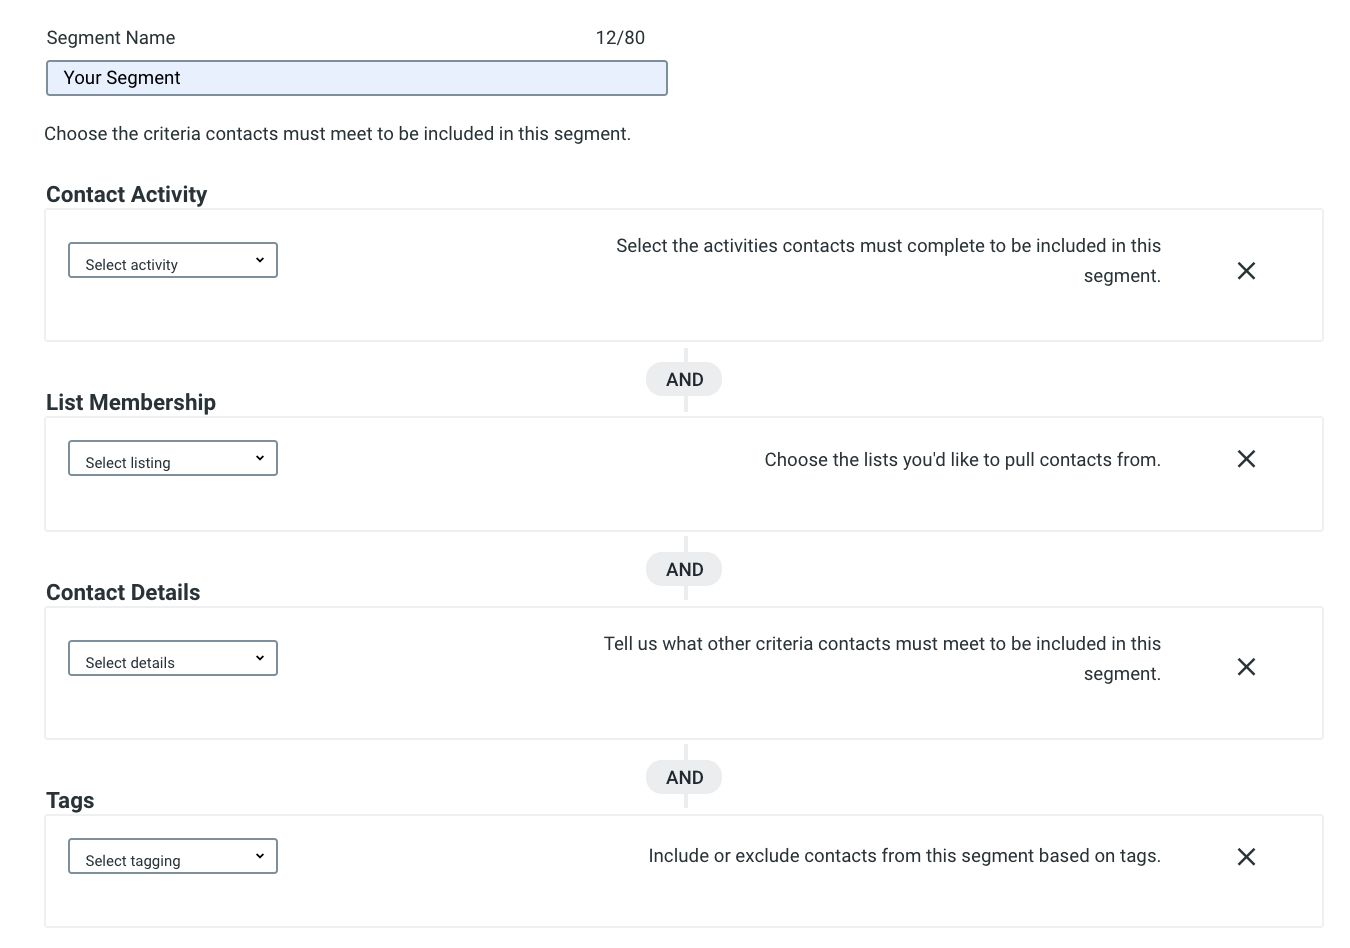Remove the List Membership criteria block

pyautogui.click(x=1246, y=459)
